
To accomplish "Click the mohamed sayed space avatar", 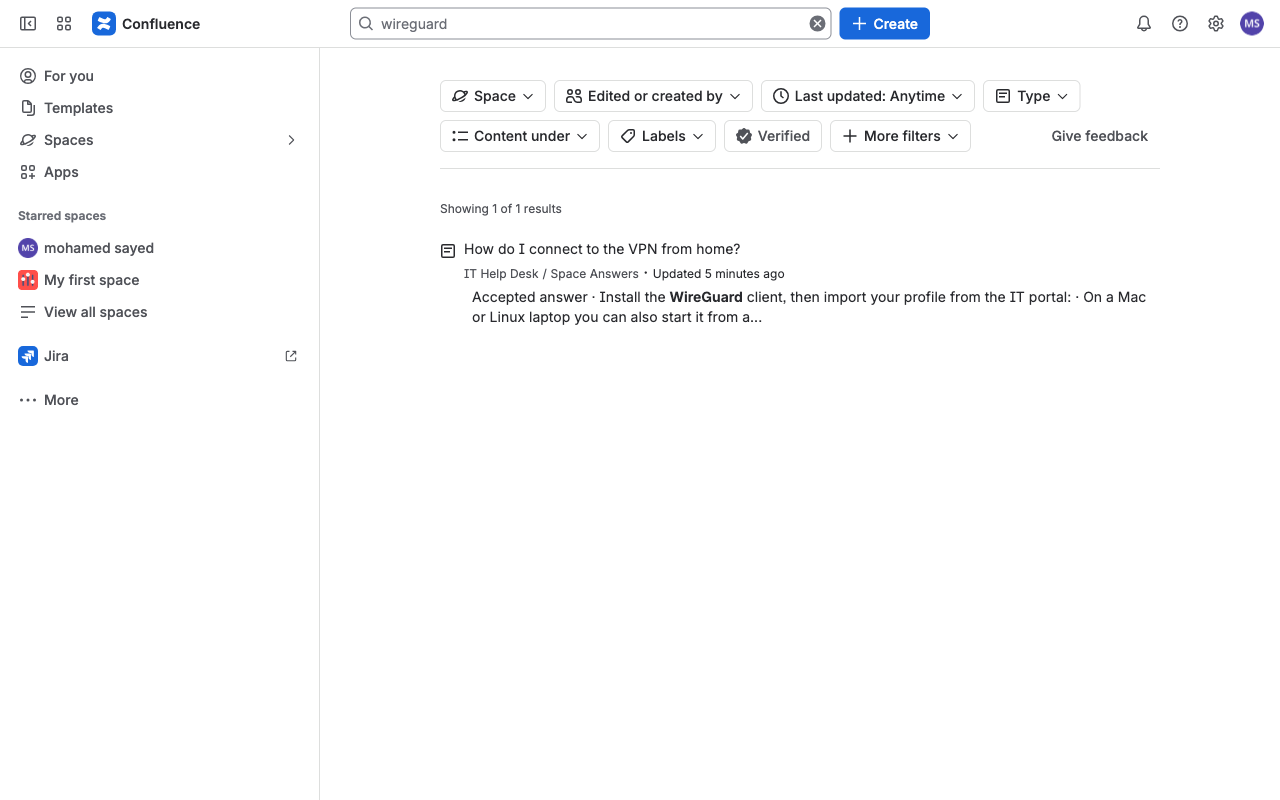I will click(28, 248).
